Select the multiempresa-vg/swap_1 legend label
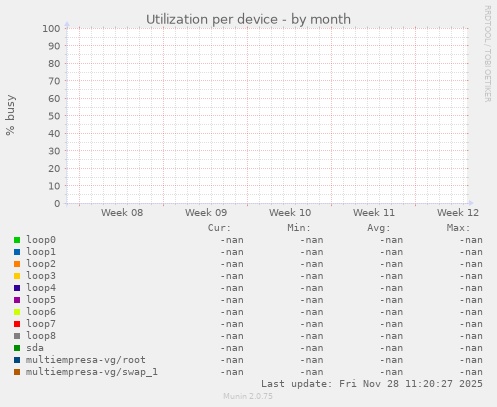Screen dimensions: 497x407 coord(92,372)
